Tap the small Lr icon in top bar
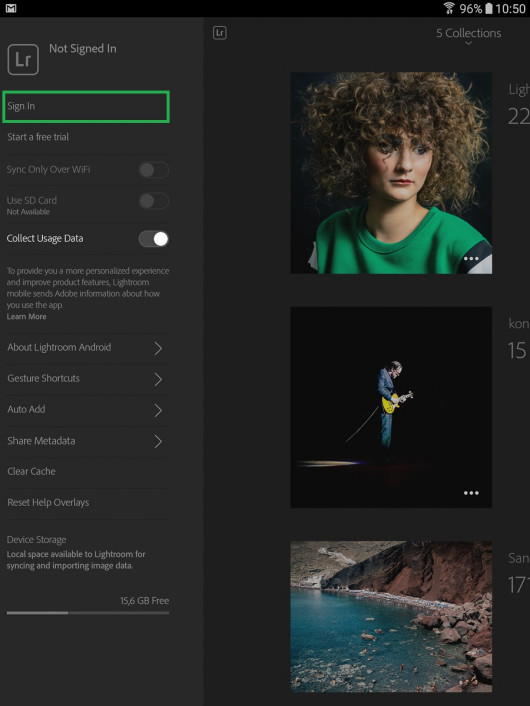This screenshot has height=706, width=530. click(x=220, y=33)
